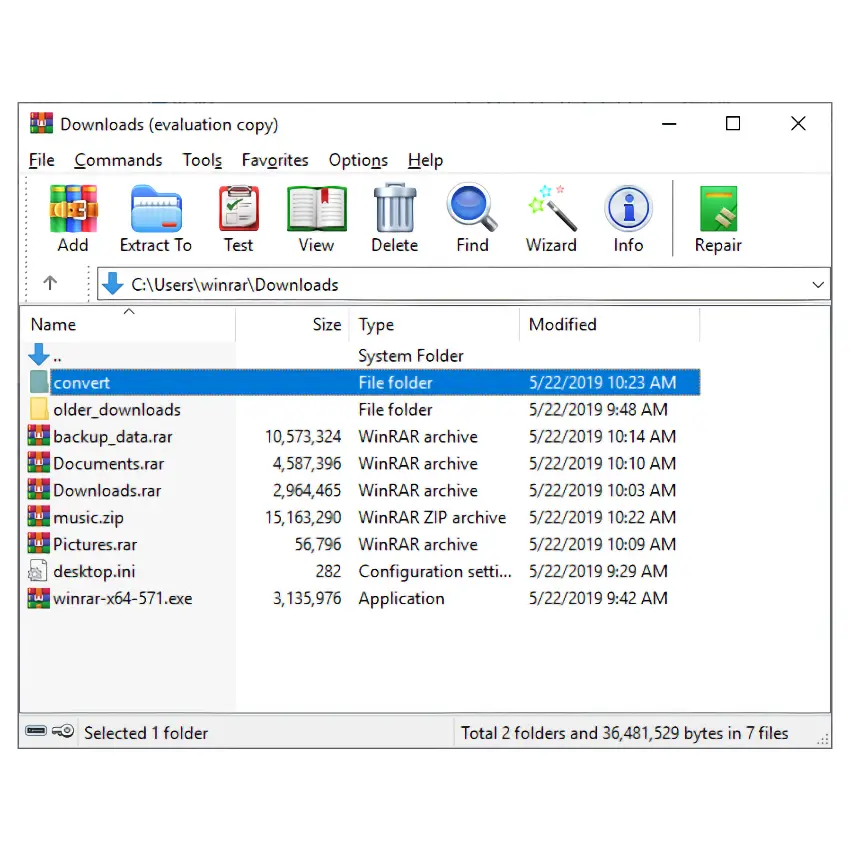Click the C:\Users\winrar\Downloads path field
Screen dimensions: 850x850
click(x=463, y=284)
